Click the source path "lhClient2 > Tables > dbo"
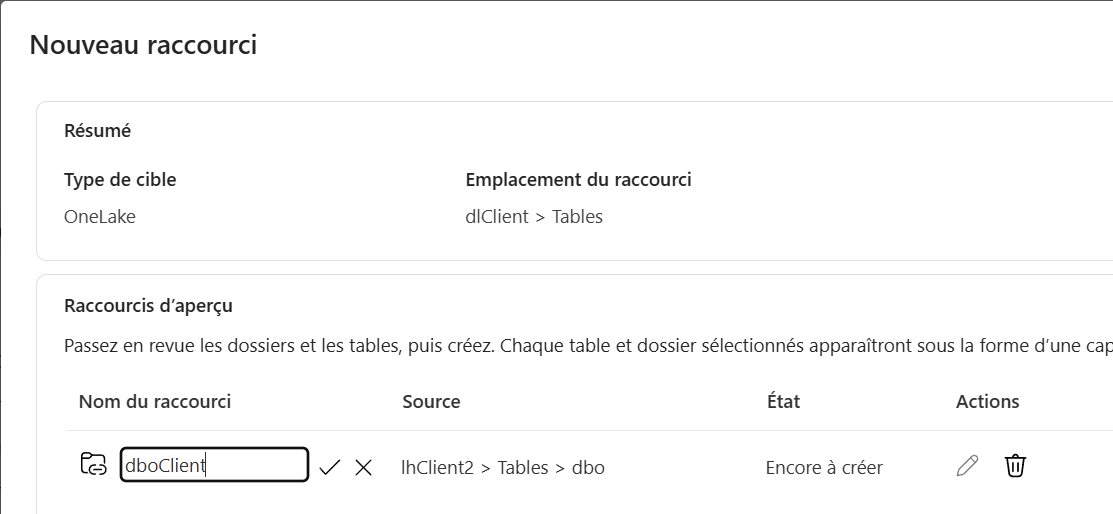This screenshot has height=514, width=1113. click(x=502, y=467)
